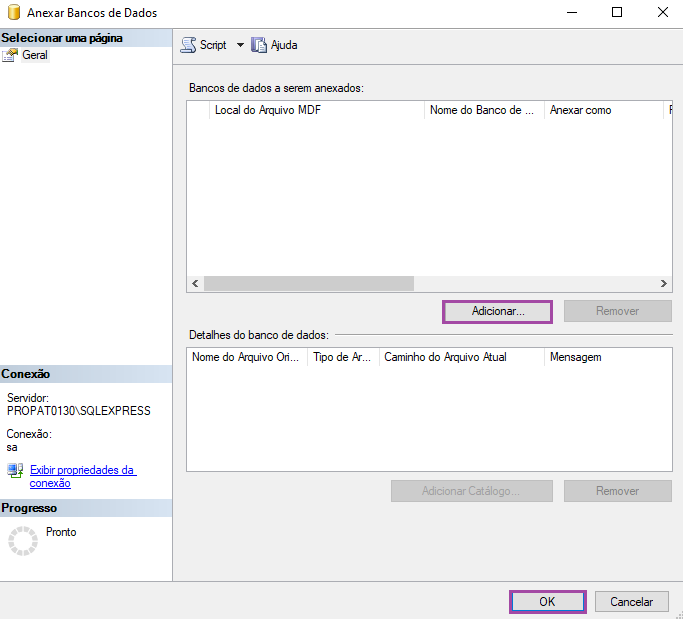Open Exibir propriedades da conexão link

[83, 477]
